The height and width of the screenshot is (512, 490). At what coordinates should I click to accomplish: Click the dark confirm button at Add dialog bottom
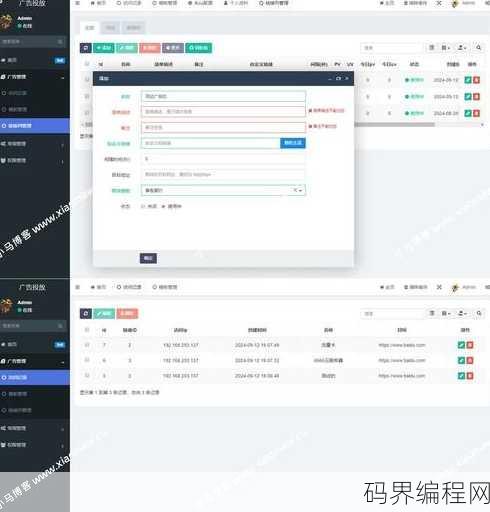click(148, 258)
